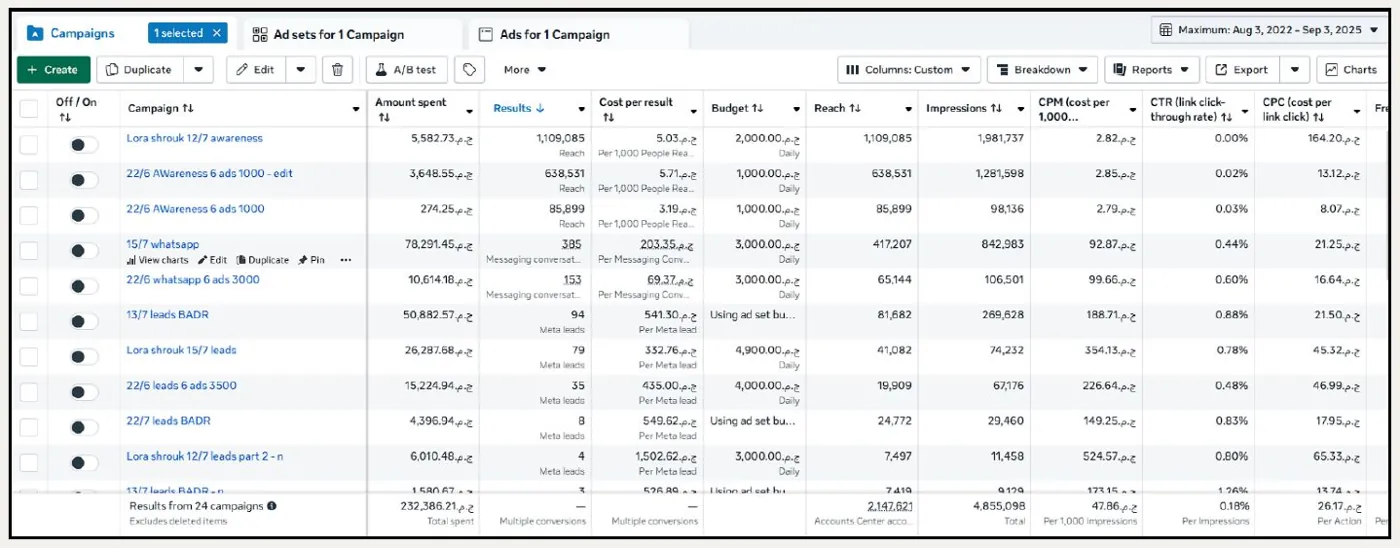Sort by the Campaign column header

pos(160,108)
